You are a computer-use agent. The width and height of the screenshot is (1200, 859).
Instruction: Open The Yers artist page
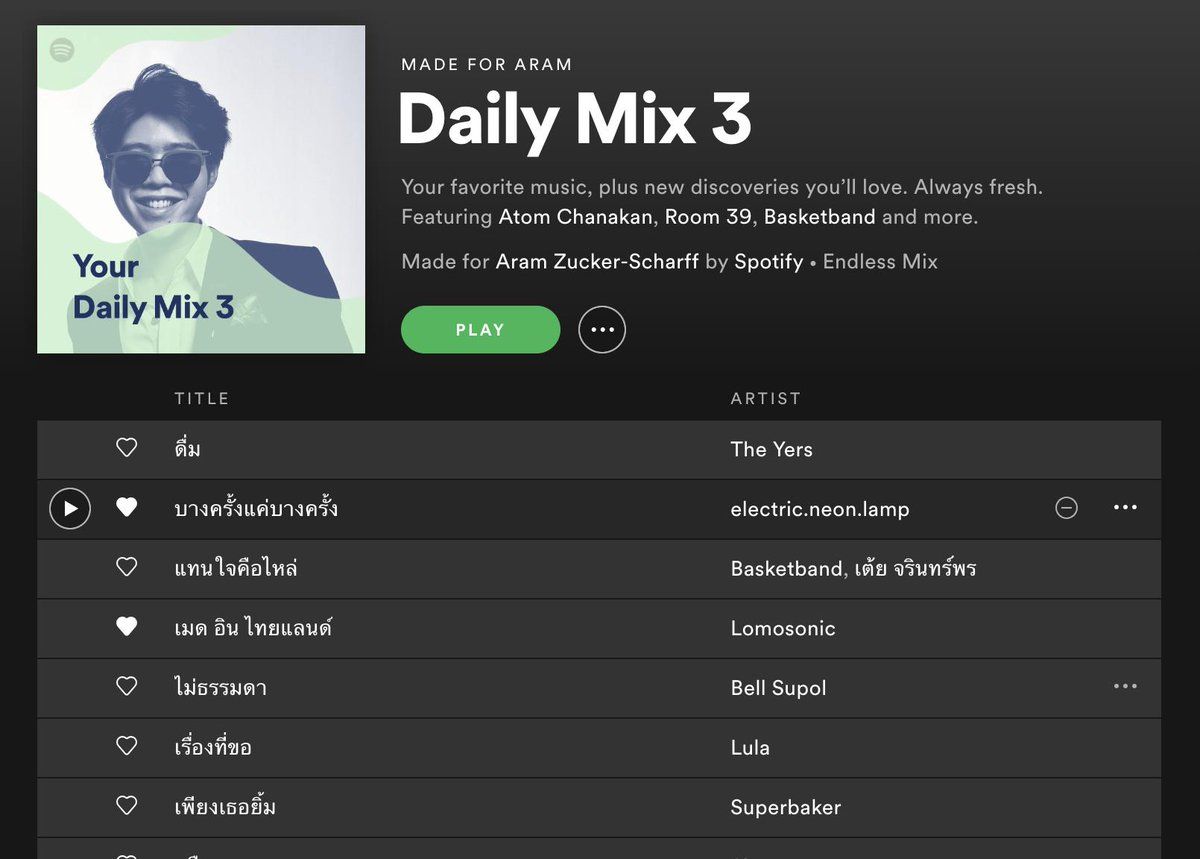pos(771,449)
